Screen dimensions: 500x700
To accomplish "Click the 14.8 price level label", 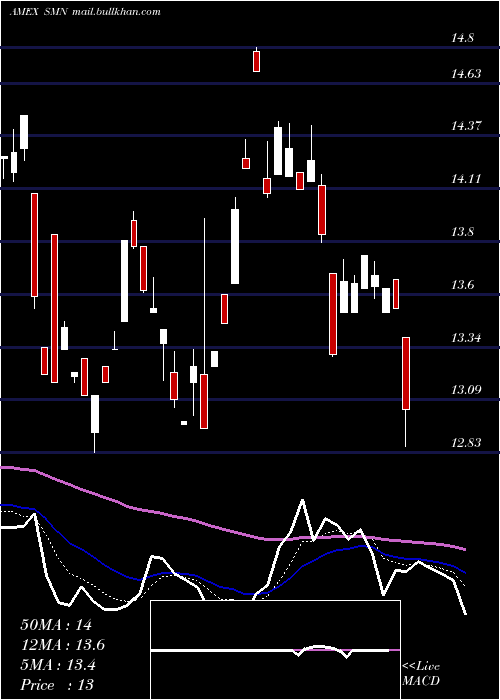I will tap(462, 38).
